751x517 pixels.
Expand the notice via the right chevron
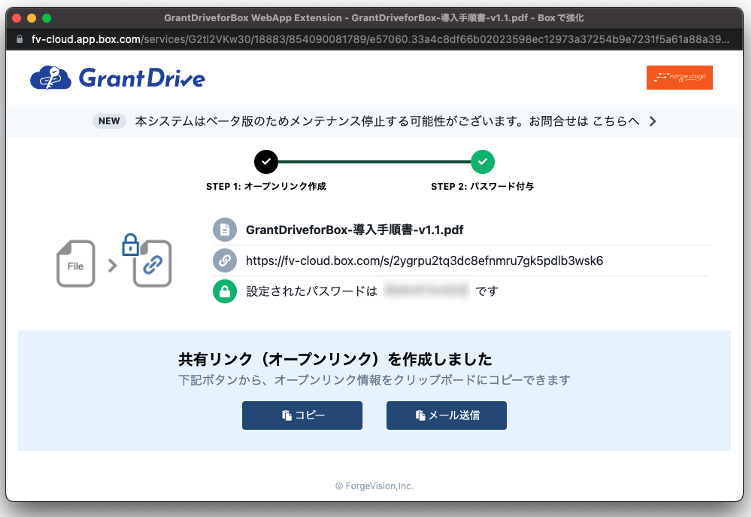click(653, 121)
